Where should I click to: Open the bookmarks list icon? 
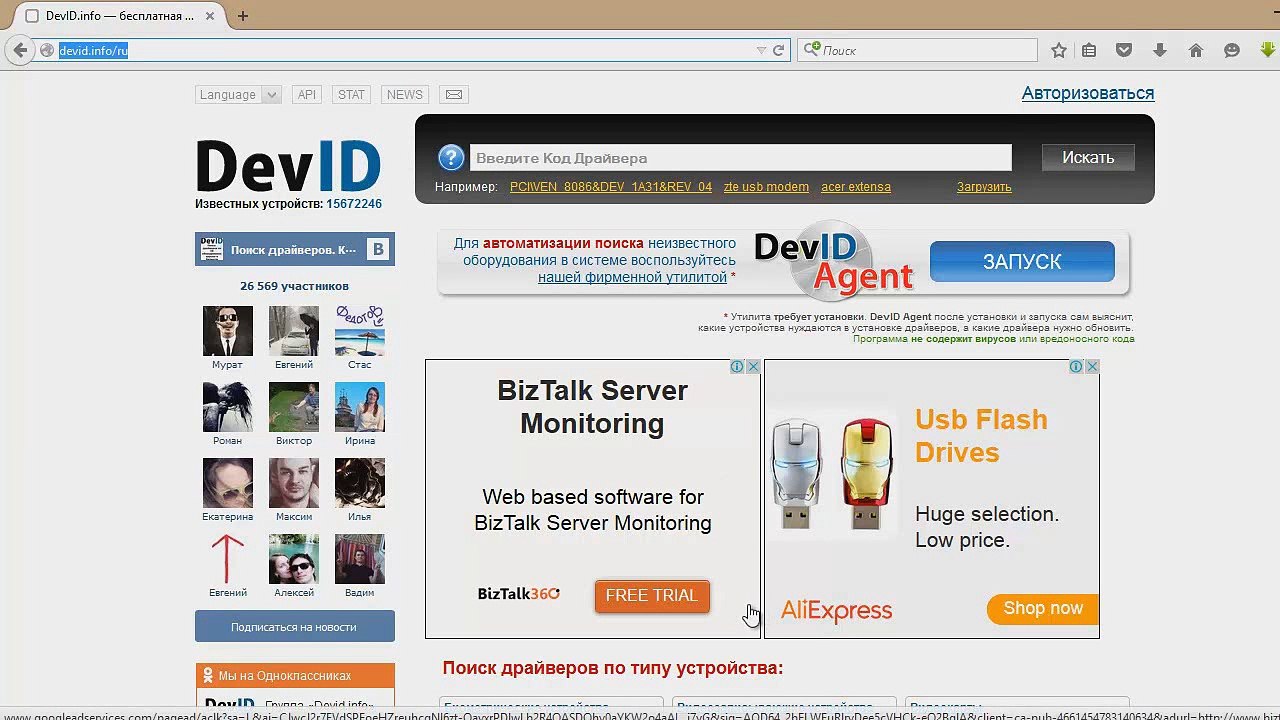coord(1089,50)
